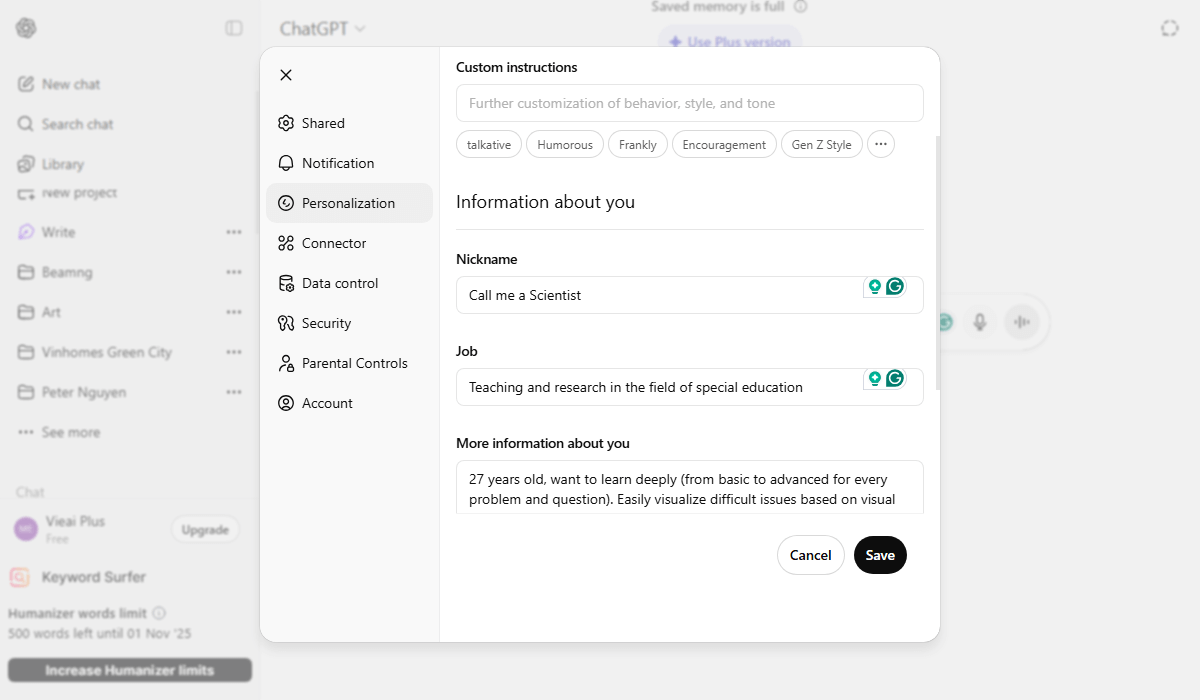1200x700 pixels.
Task: Start voice mode with the waveform icon
Action: pos(1022,322)
